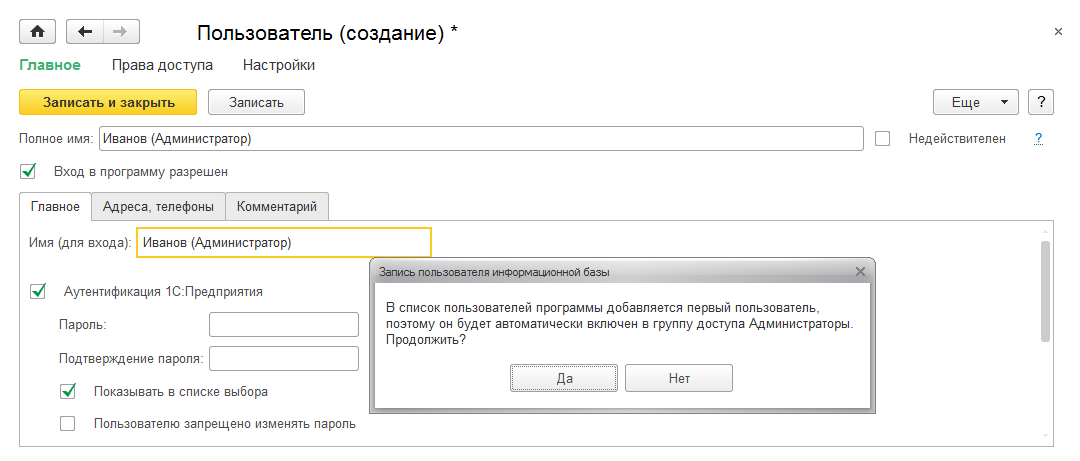
Task: Expand the Еще dropdown menu
Action: pos(975,102)
